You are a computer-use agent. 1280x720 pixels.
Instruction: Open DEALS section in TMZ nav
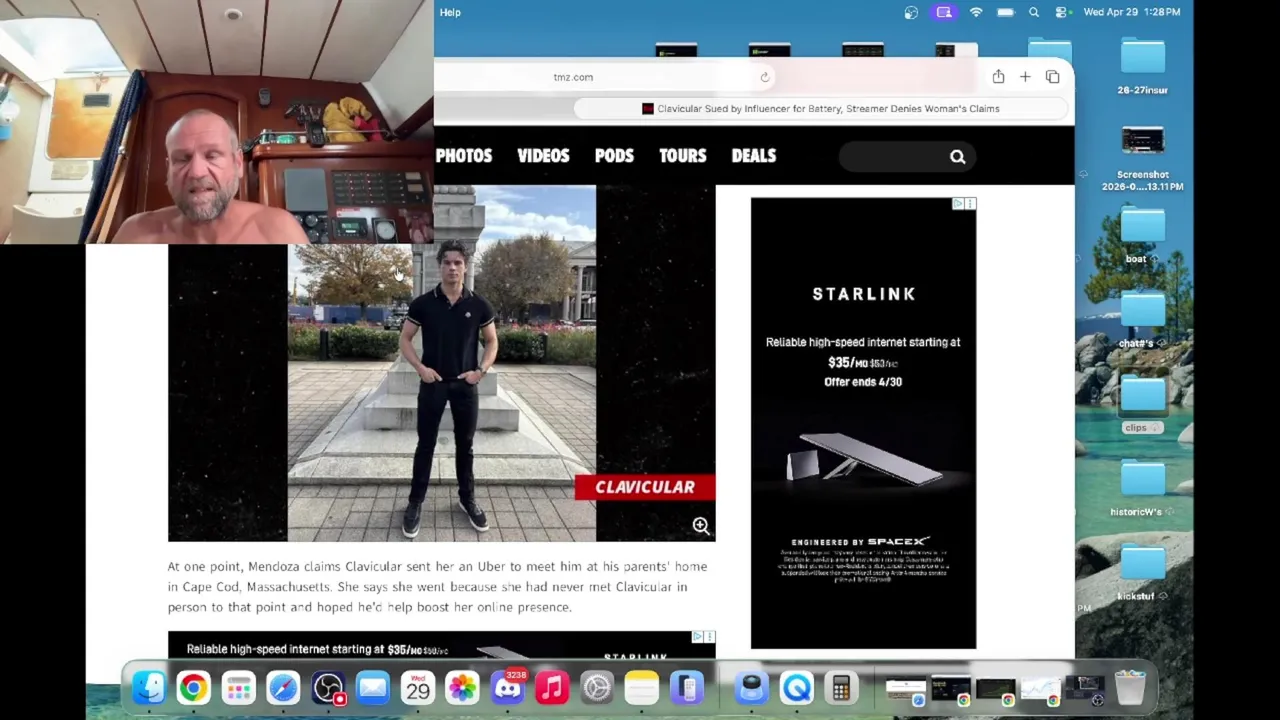tap(754, 156)
